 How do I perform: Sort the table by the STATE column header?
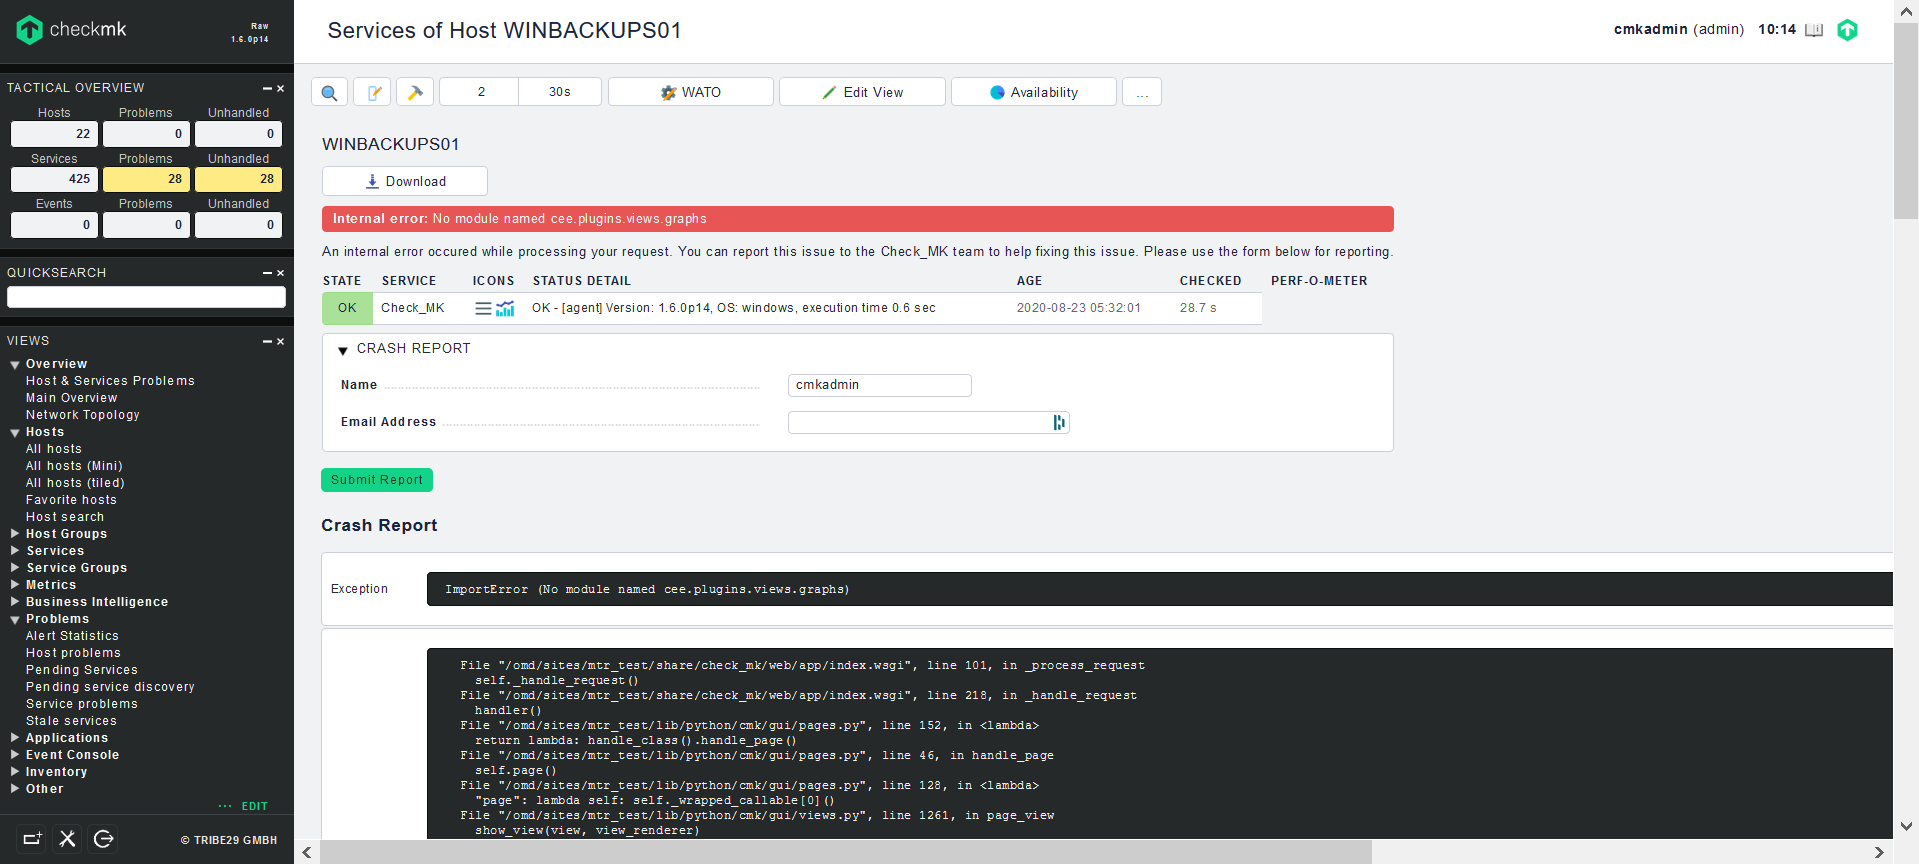pyautogui.click(x=342, y=281)
